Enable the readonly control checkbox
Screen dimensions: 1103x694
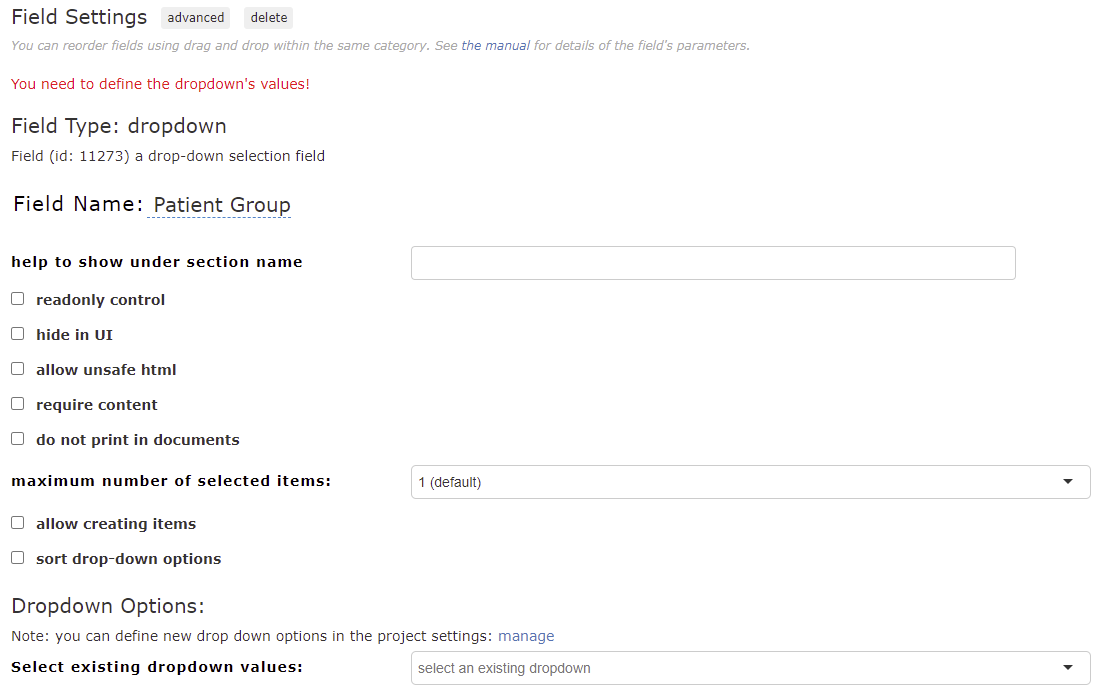[18, 299]
